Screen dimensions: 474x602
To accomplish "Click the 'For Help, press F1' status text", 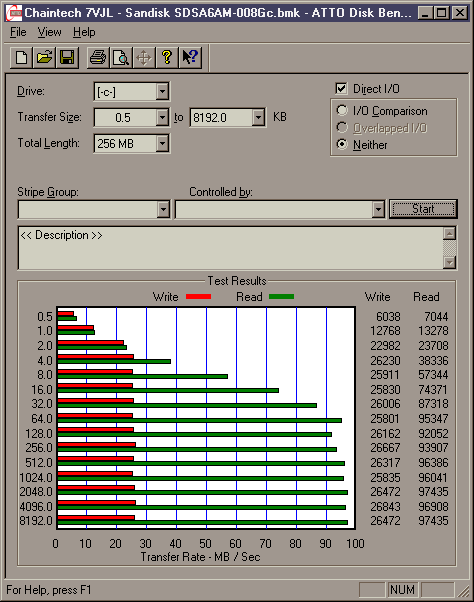I will [x=49, y=590].
